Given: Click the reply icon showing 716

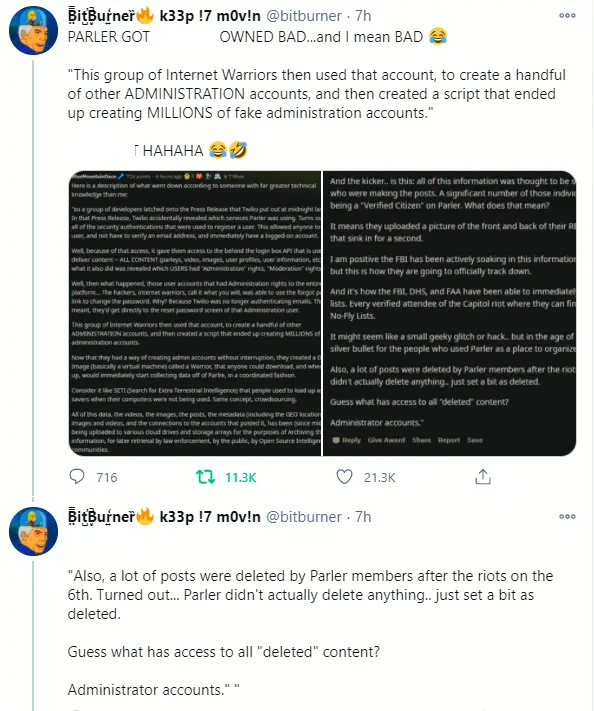Looking at the screenshot, I should [x=77, y=477].
